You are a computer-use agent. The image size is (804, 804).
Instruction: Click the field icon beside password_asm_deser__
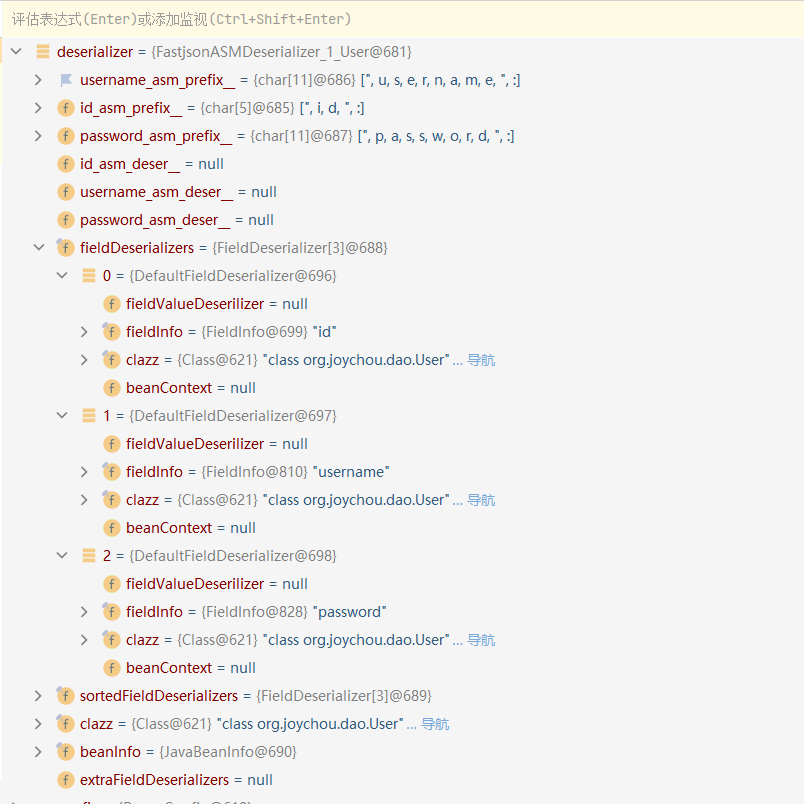(66, 220)
